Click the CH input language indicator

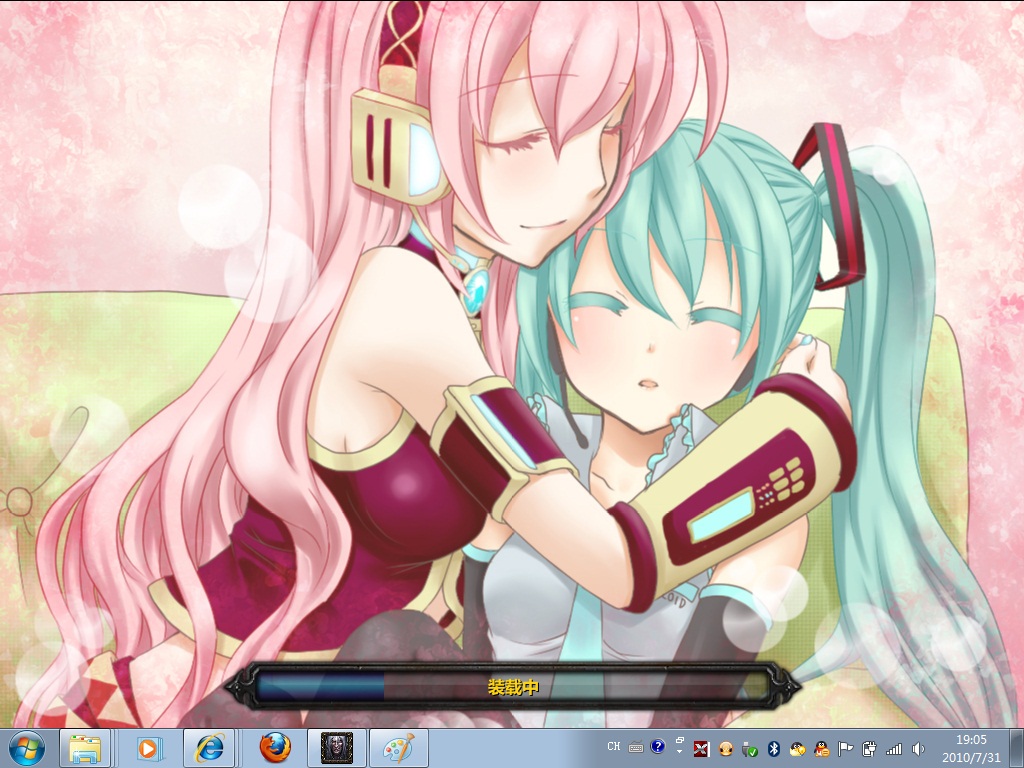click(x=614, y=746)
